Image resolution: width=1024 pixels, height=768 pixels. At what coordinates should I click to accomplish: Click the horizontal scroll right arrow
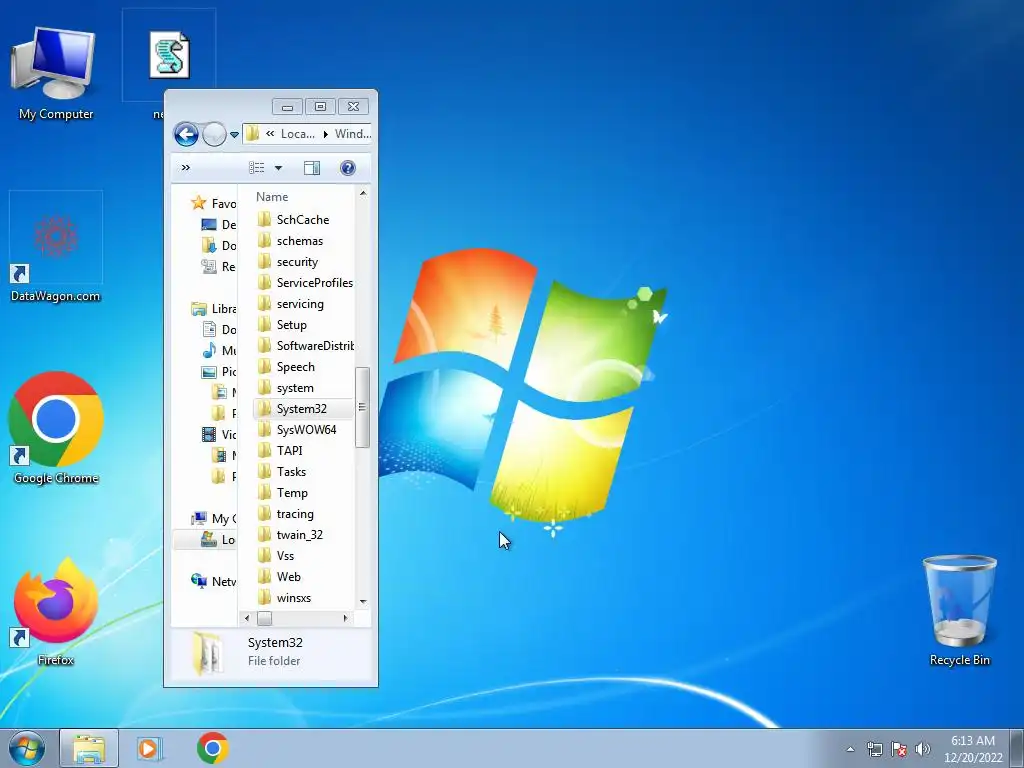click(345, 618)
